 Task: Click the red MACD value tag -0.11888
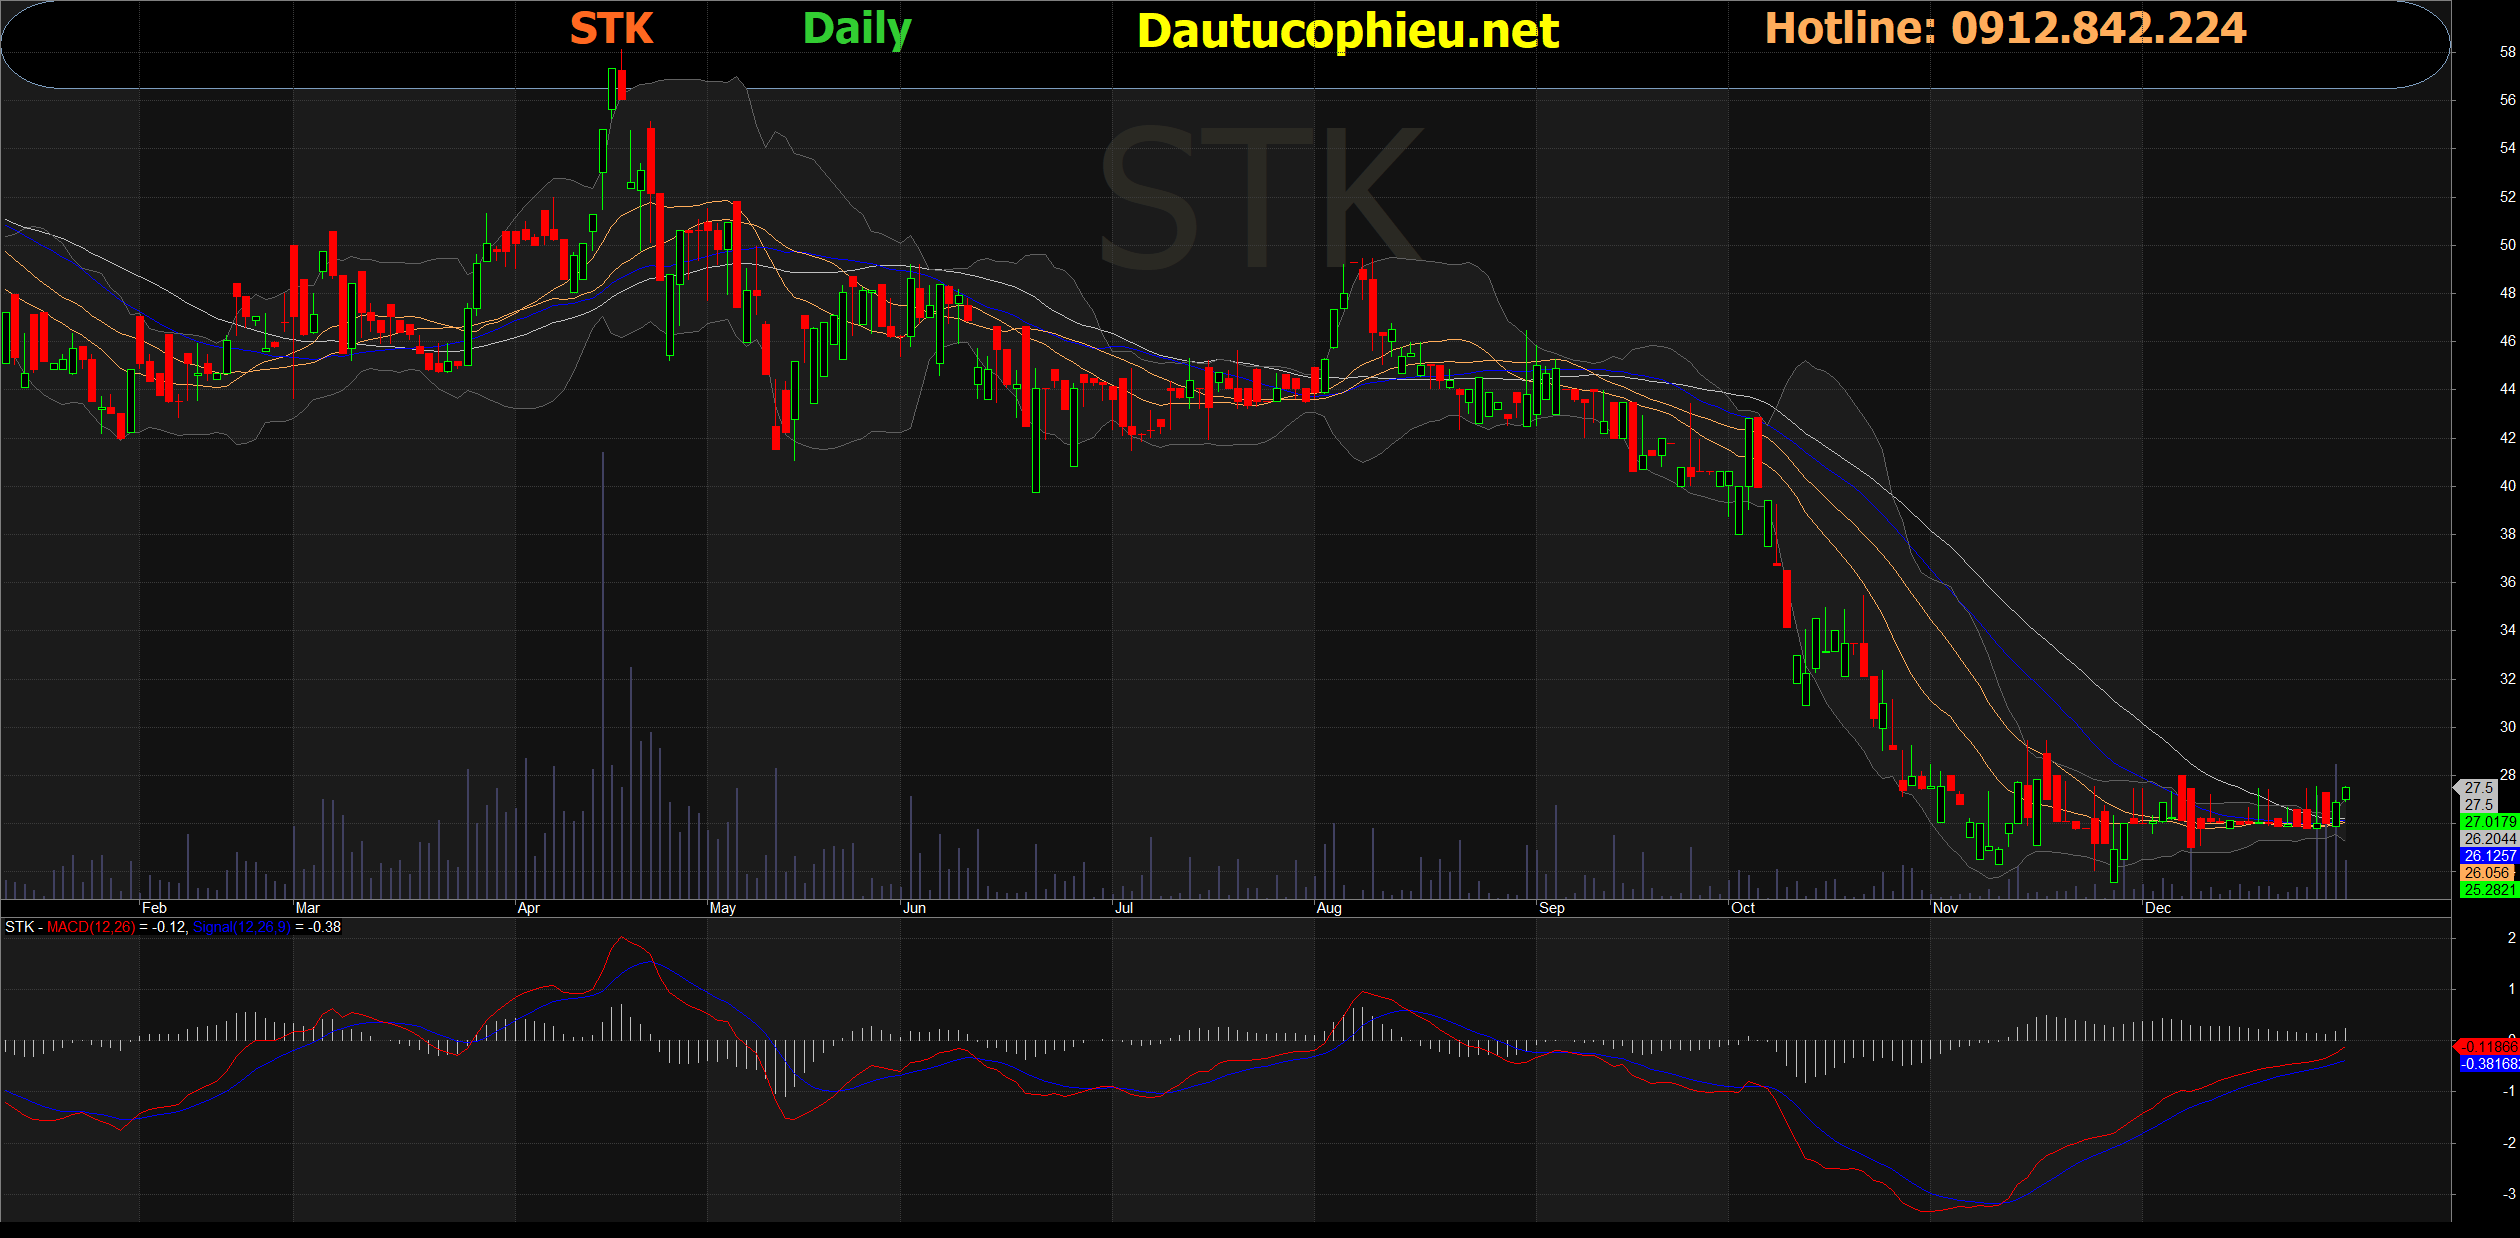(2489, 1047)
